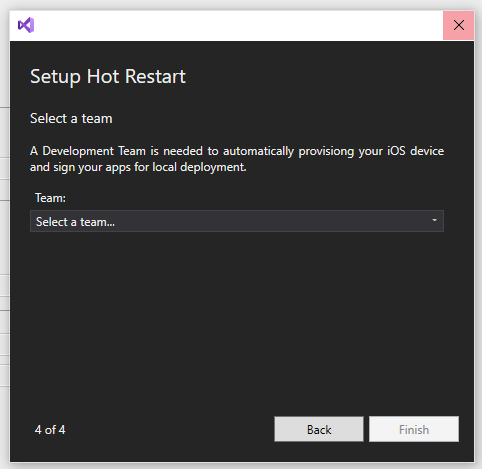Click the Visual Studio logo icon
The height and width of the screenshot is (469, 482).
[x=26, y=25]
